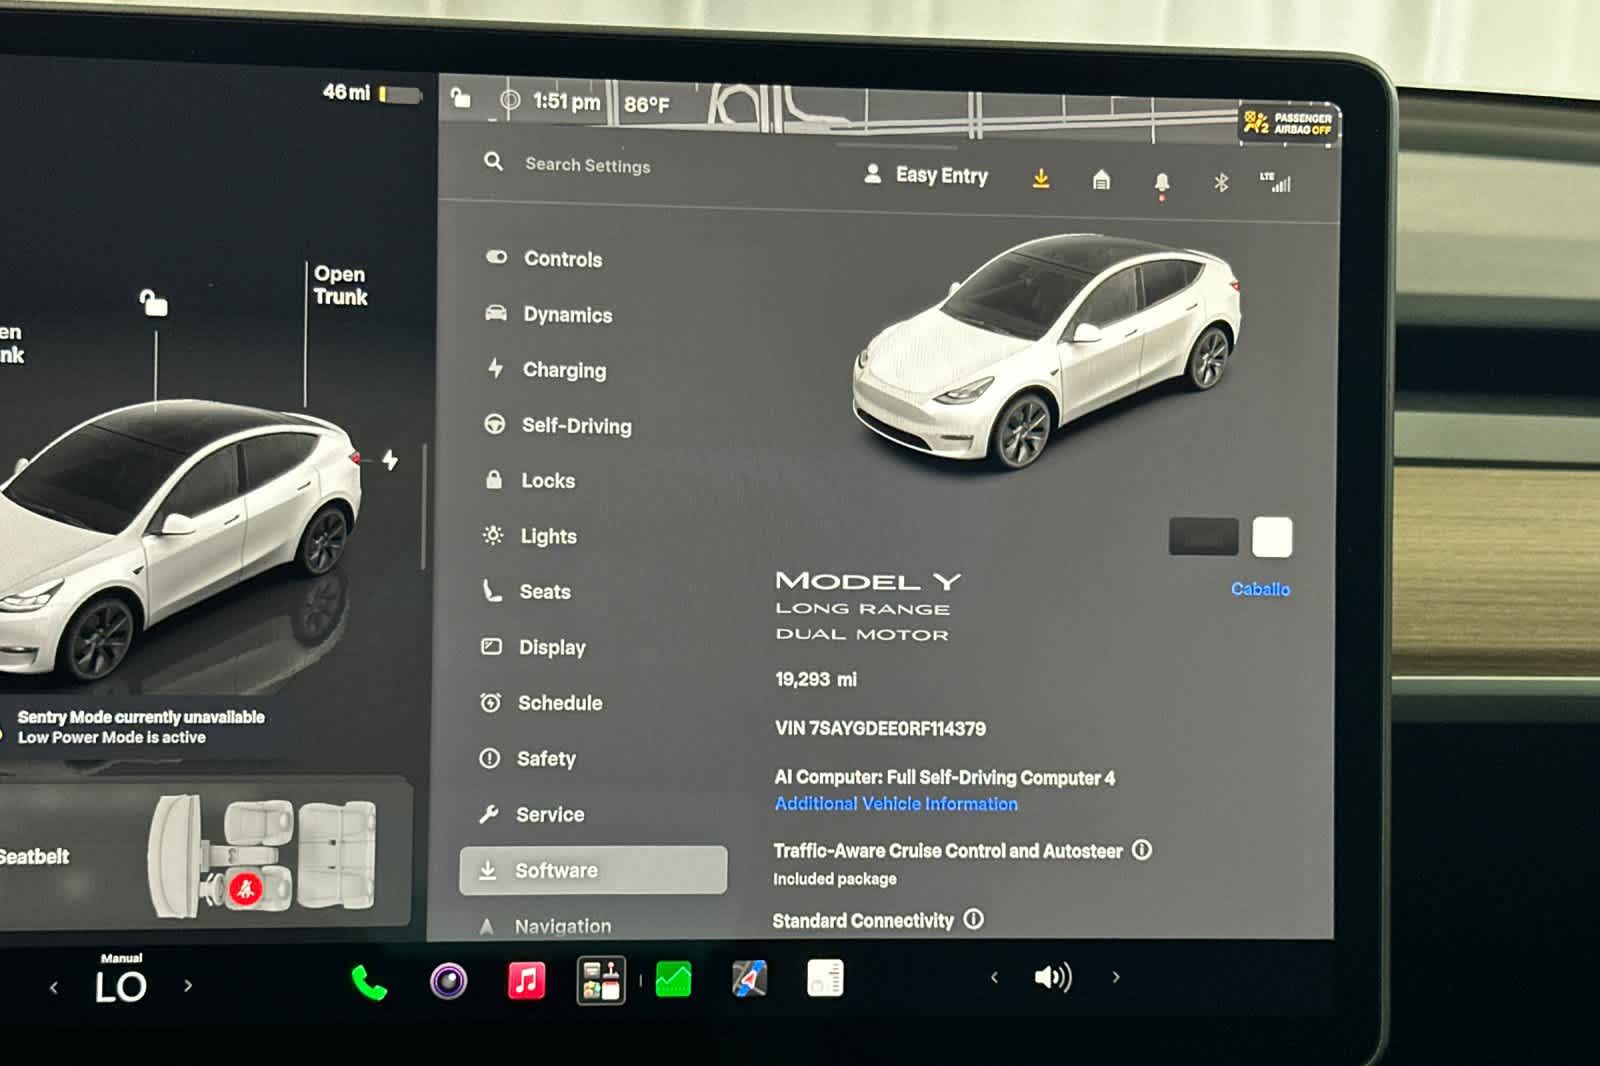Tap Open Trunk button
The width and height of the screenshot is (1600, 1066).
point(340,285)
